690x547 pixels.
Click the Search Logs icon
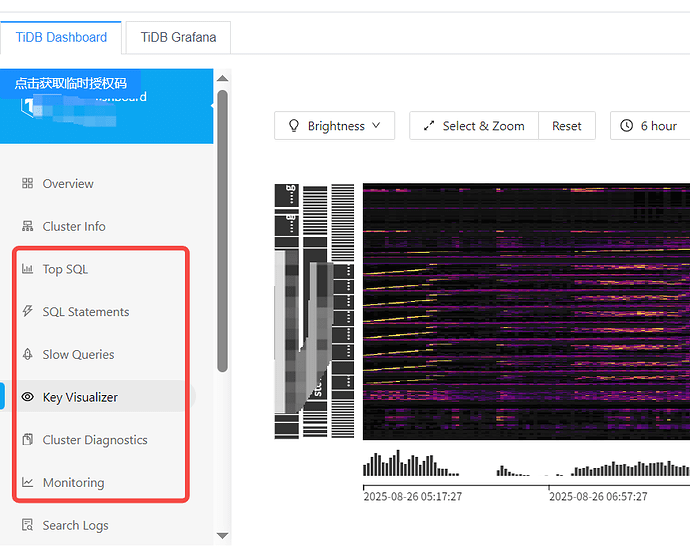click(x=27, y=525)
